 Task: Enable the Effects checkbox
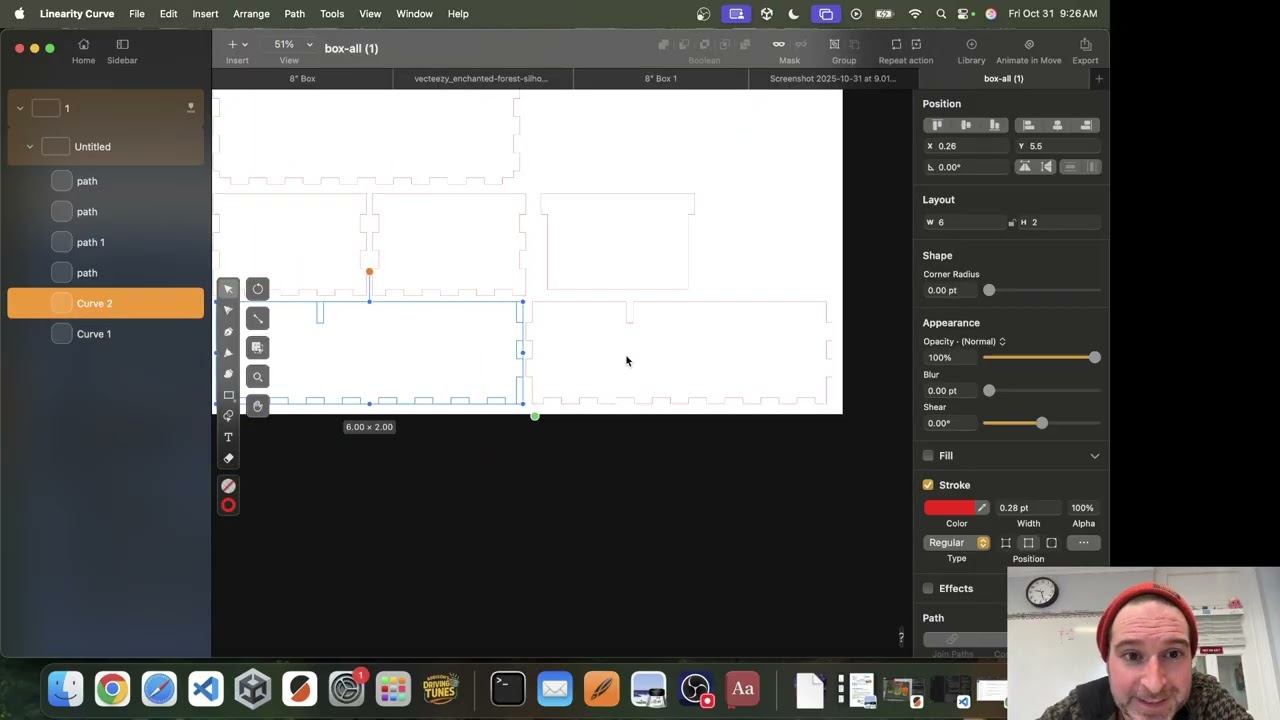click(928, 588)
